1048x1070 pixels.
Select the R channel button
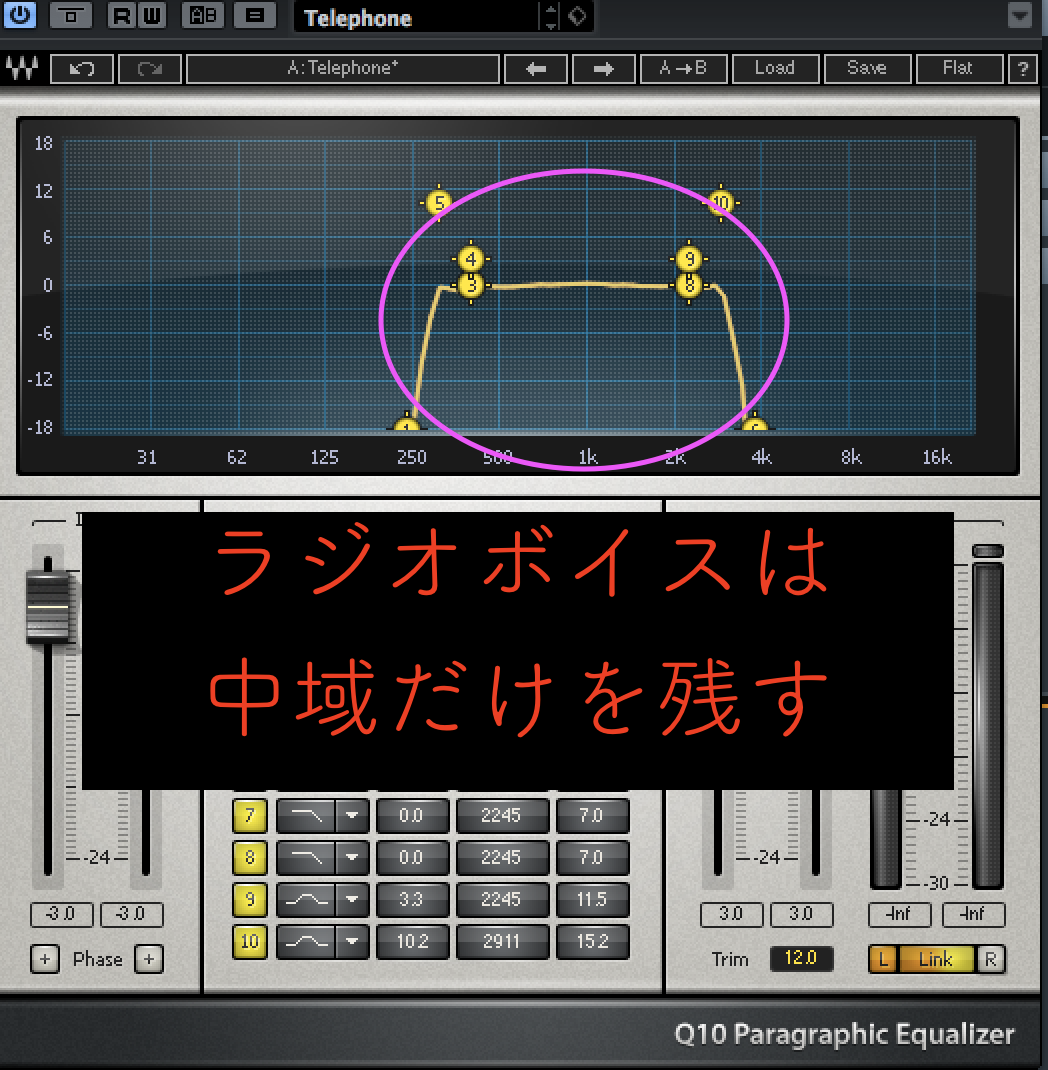click(x=991, y=959)
